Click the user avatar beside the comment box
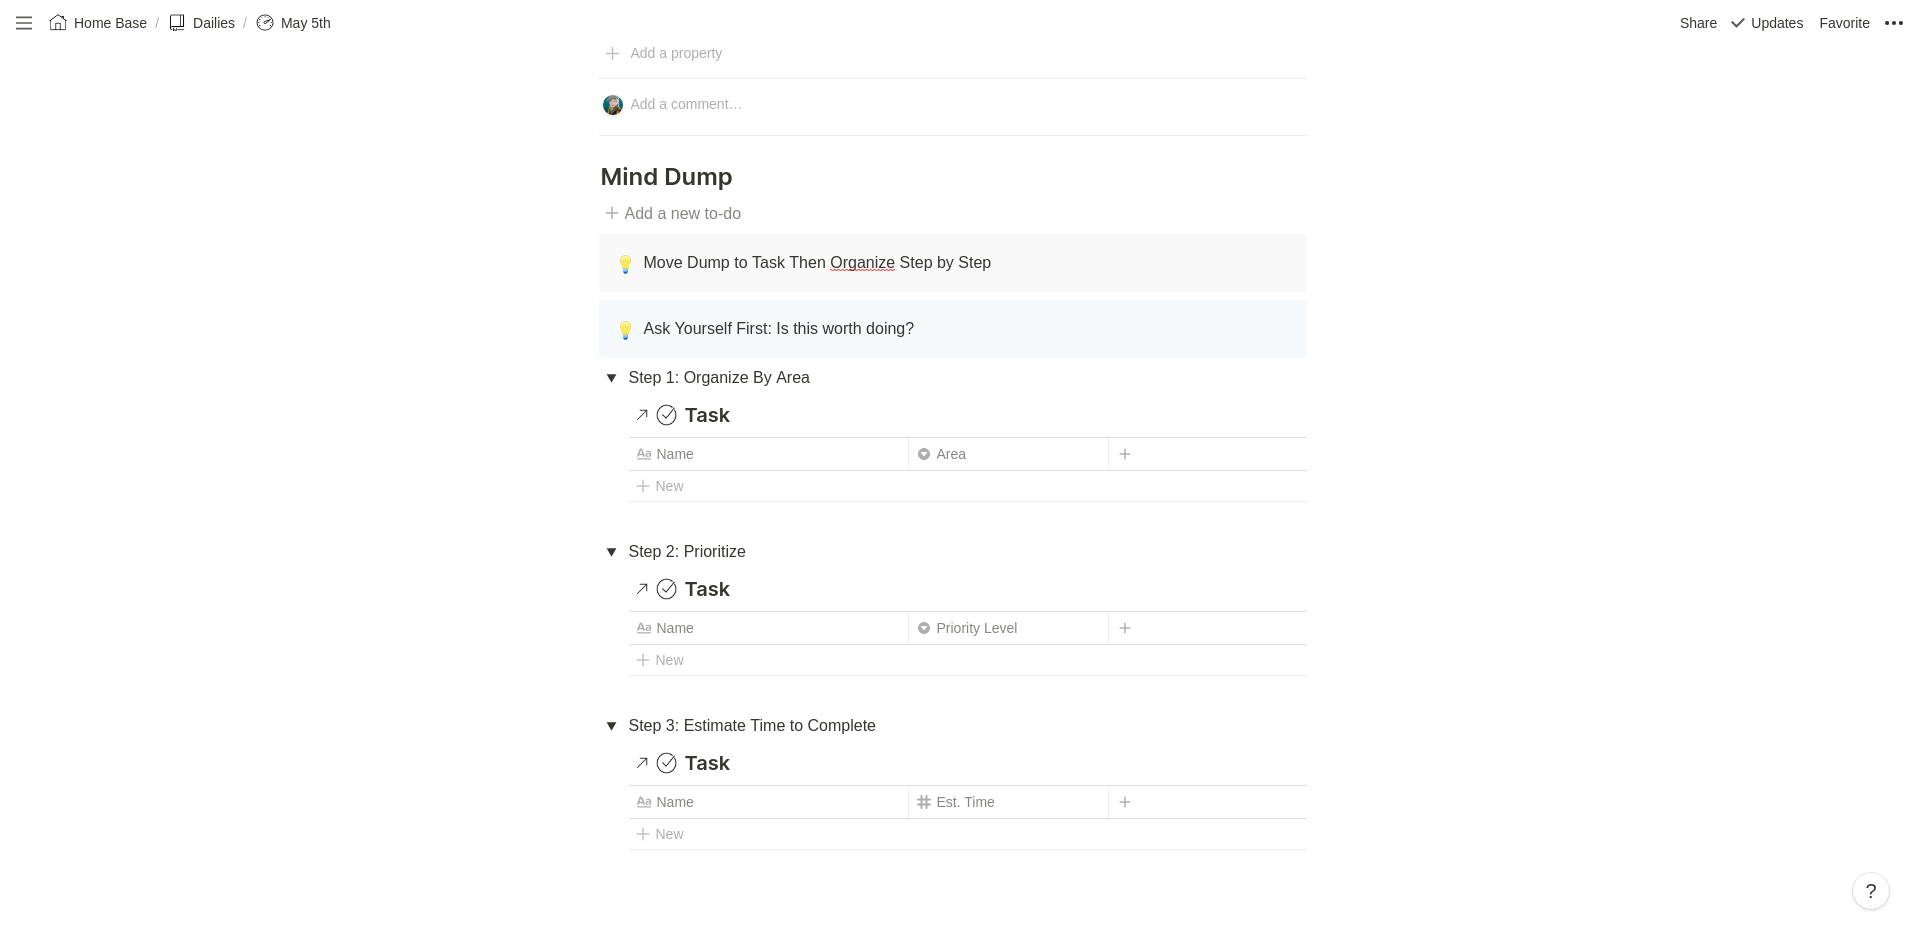Image resolution: width=1905 pixels, height=940 pixels. click(x=613, y=105)
